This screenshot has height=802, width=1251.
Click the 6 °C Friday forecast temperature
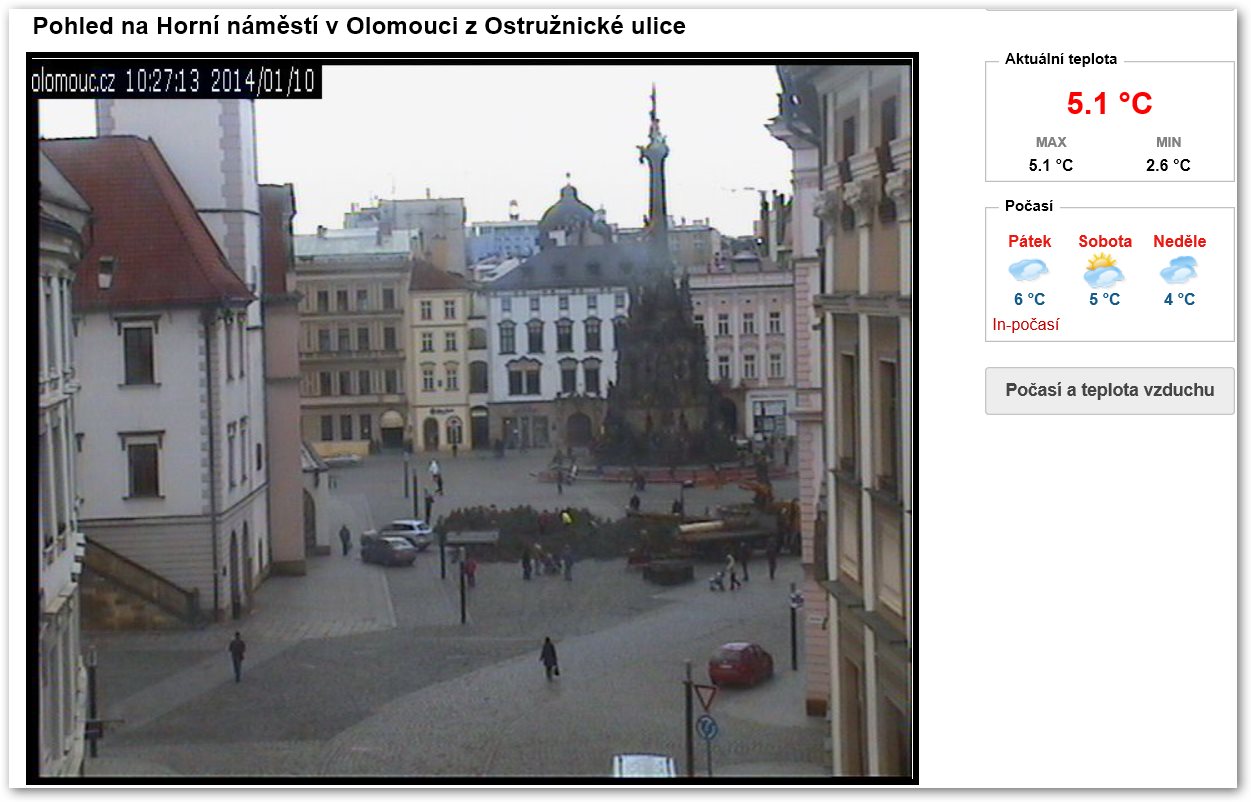point(1029,299)
